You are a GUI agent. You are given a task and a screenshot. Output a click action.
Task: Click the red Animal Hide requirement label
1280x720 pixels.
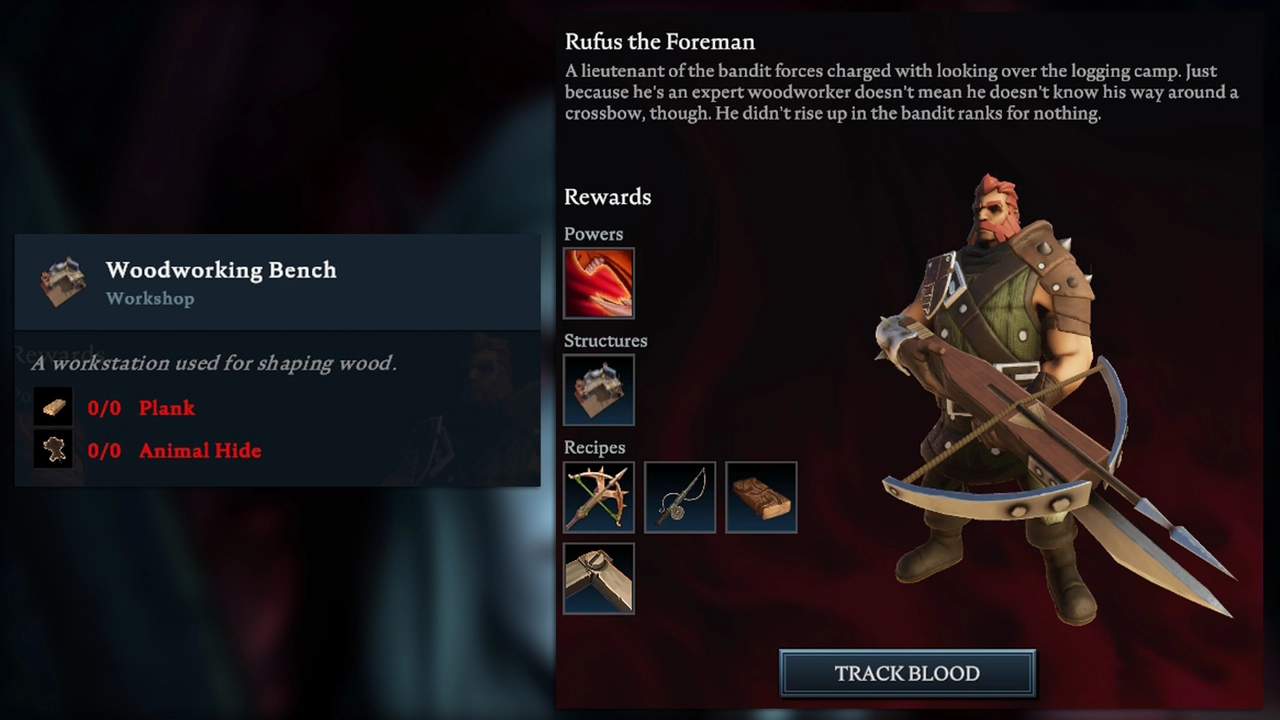[x=200, y=450]
